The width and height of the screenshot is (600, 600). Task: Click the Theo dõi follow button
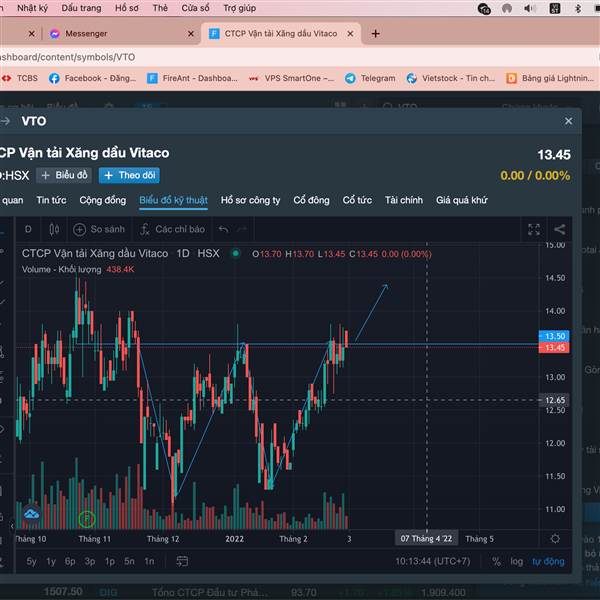click(129, 175)
